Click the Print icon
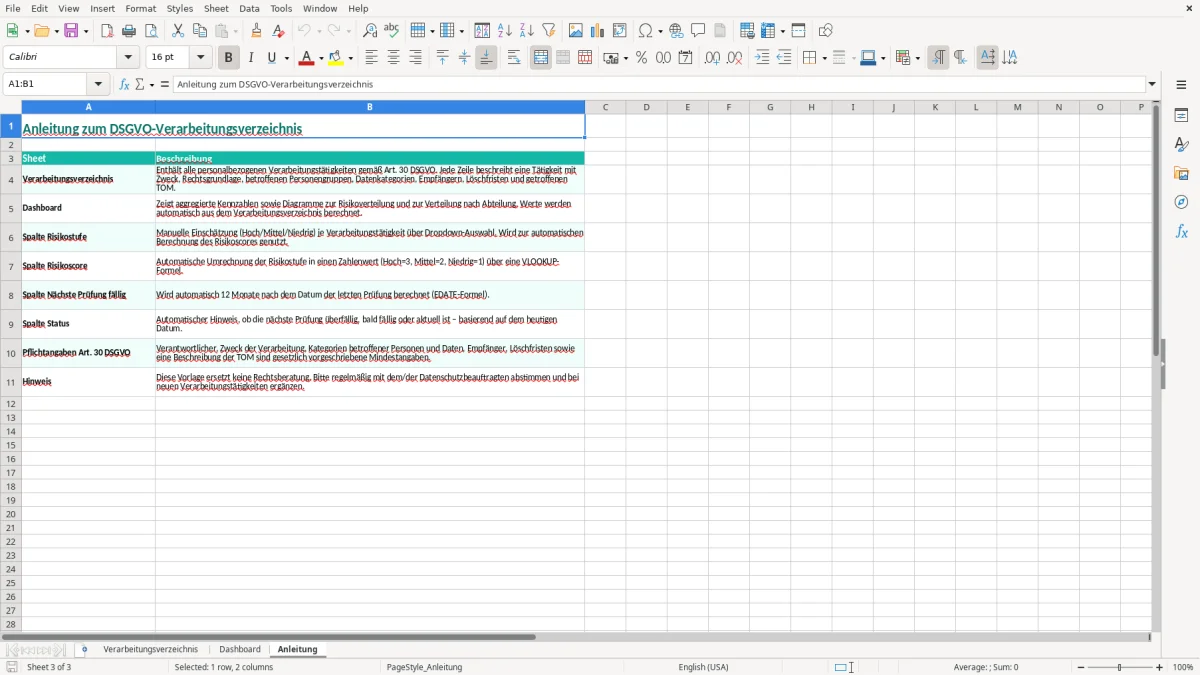Image resolution: width=1200 pixels, height=675 pixels. (129, 31)
